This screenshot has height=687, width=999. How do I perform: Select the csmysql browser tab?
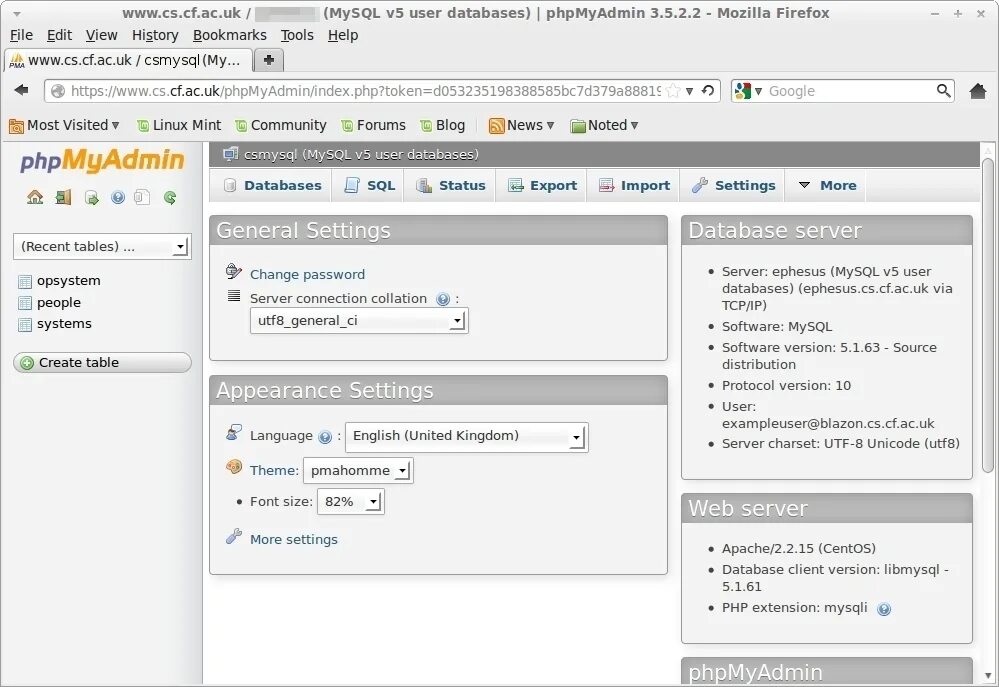coord(129,60)
